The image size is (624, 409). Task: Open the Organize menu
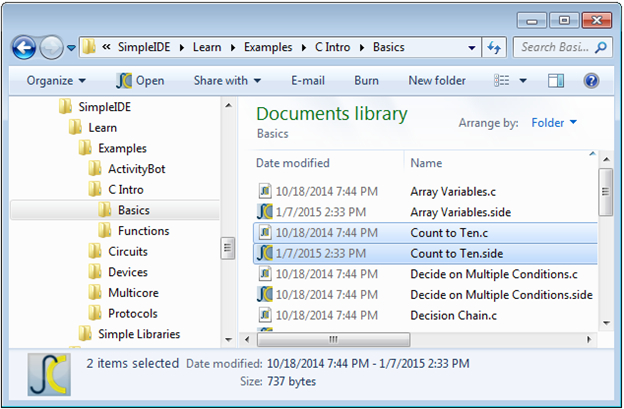tap(56, 81)
